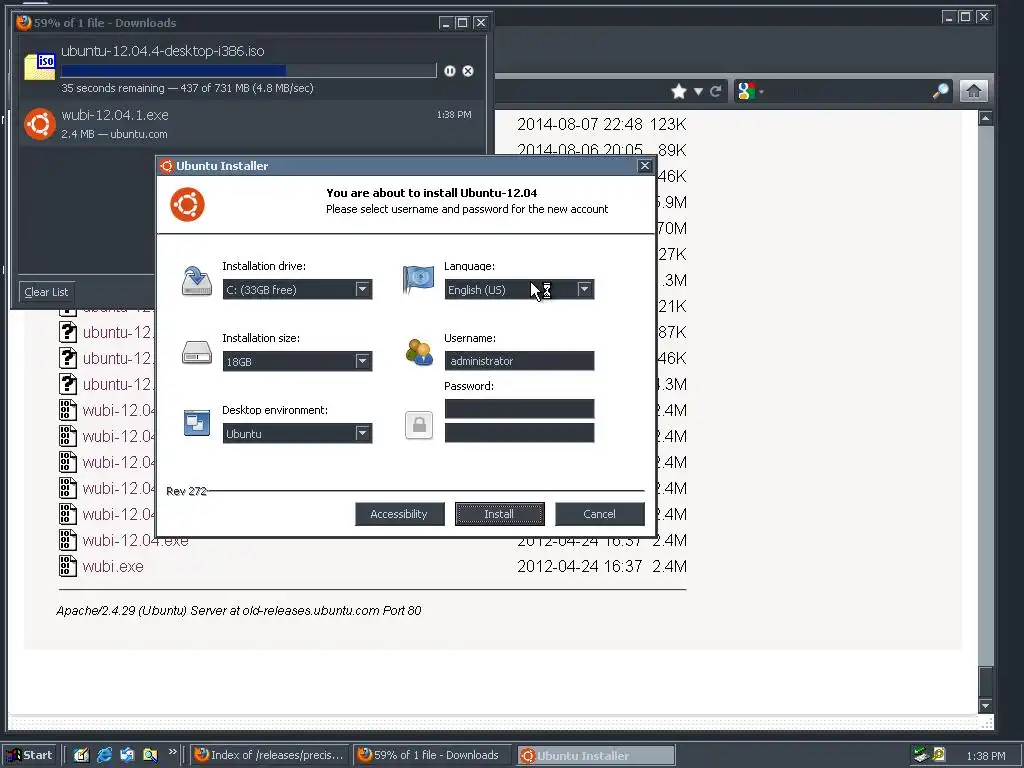The width and height of the screenshot is (1024, 768).
Task: Click the username users icon
Action: point(419,352)
